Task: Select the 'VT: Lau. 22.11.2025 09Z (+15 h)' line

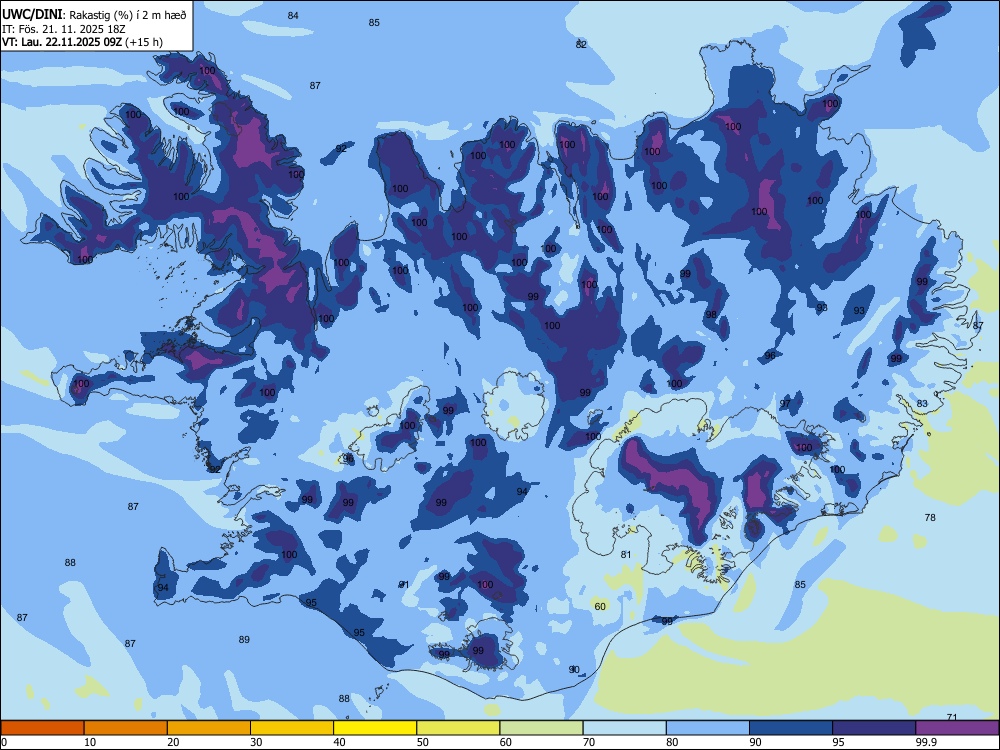Action: (x=82, y=42)
